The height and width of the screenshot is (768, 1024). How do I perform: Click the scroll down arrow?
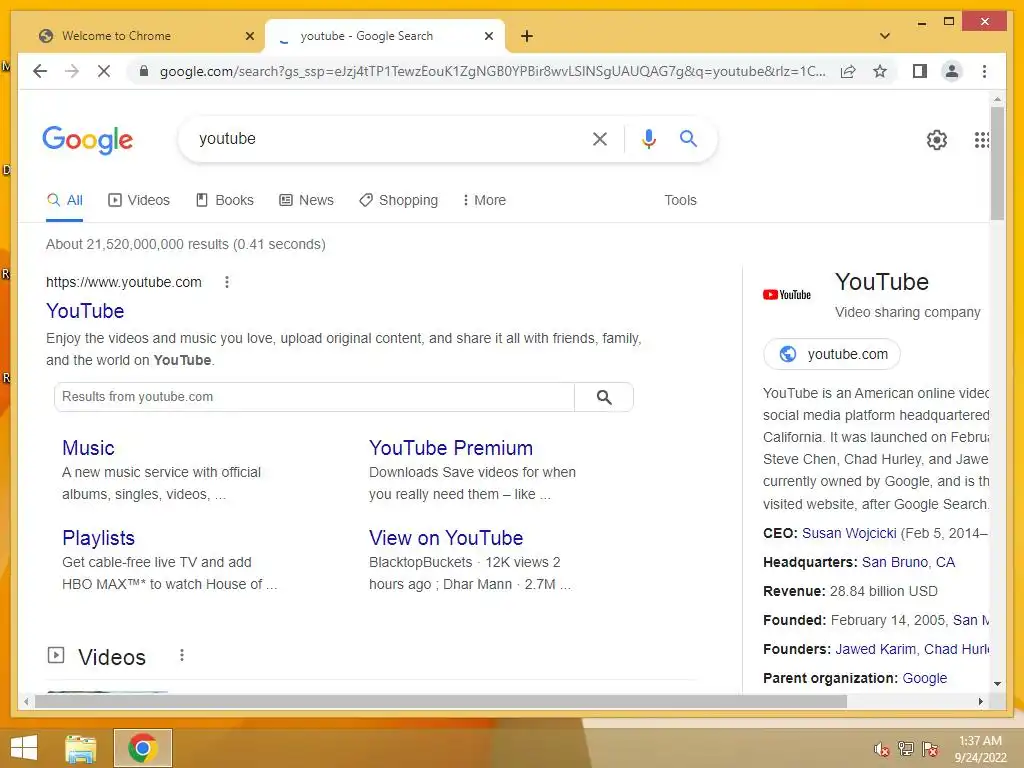tap(997, 684)
